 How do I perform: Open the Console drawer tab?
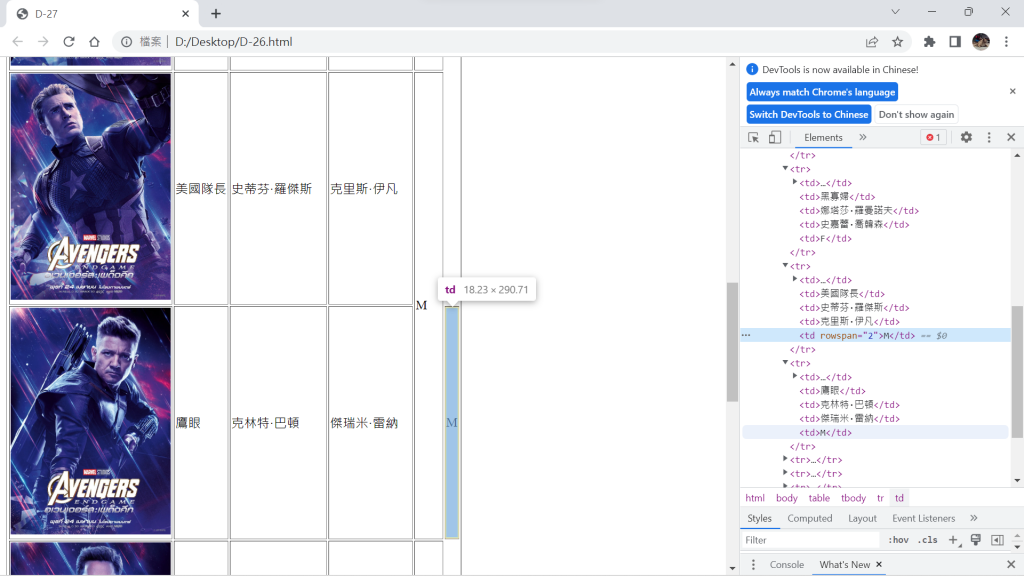tap(786, 565)
